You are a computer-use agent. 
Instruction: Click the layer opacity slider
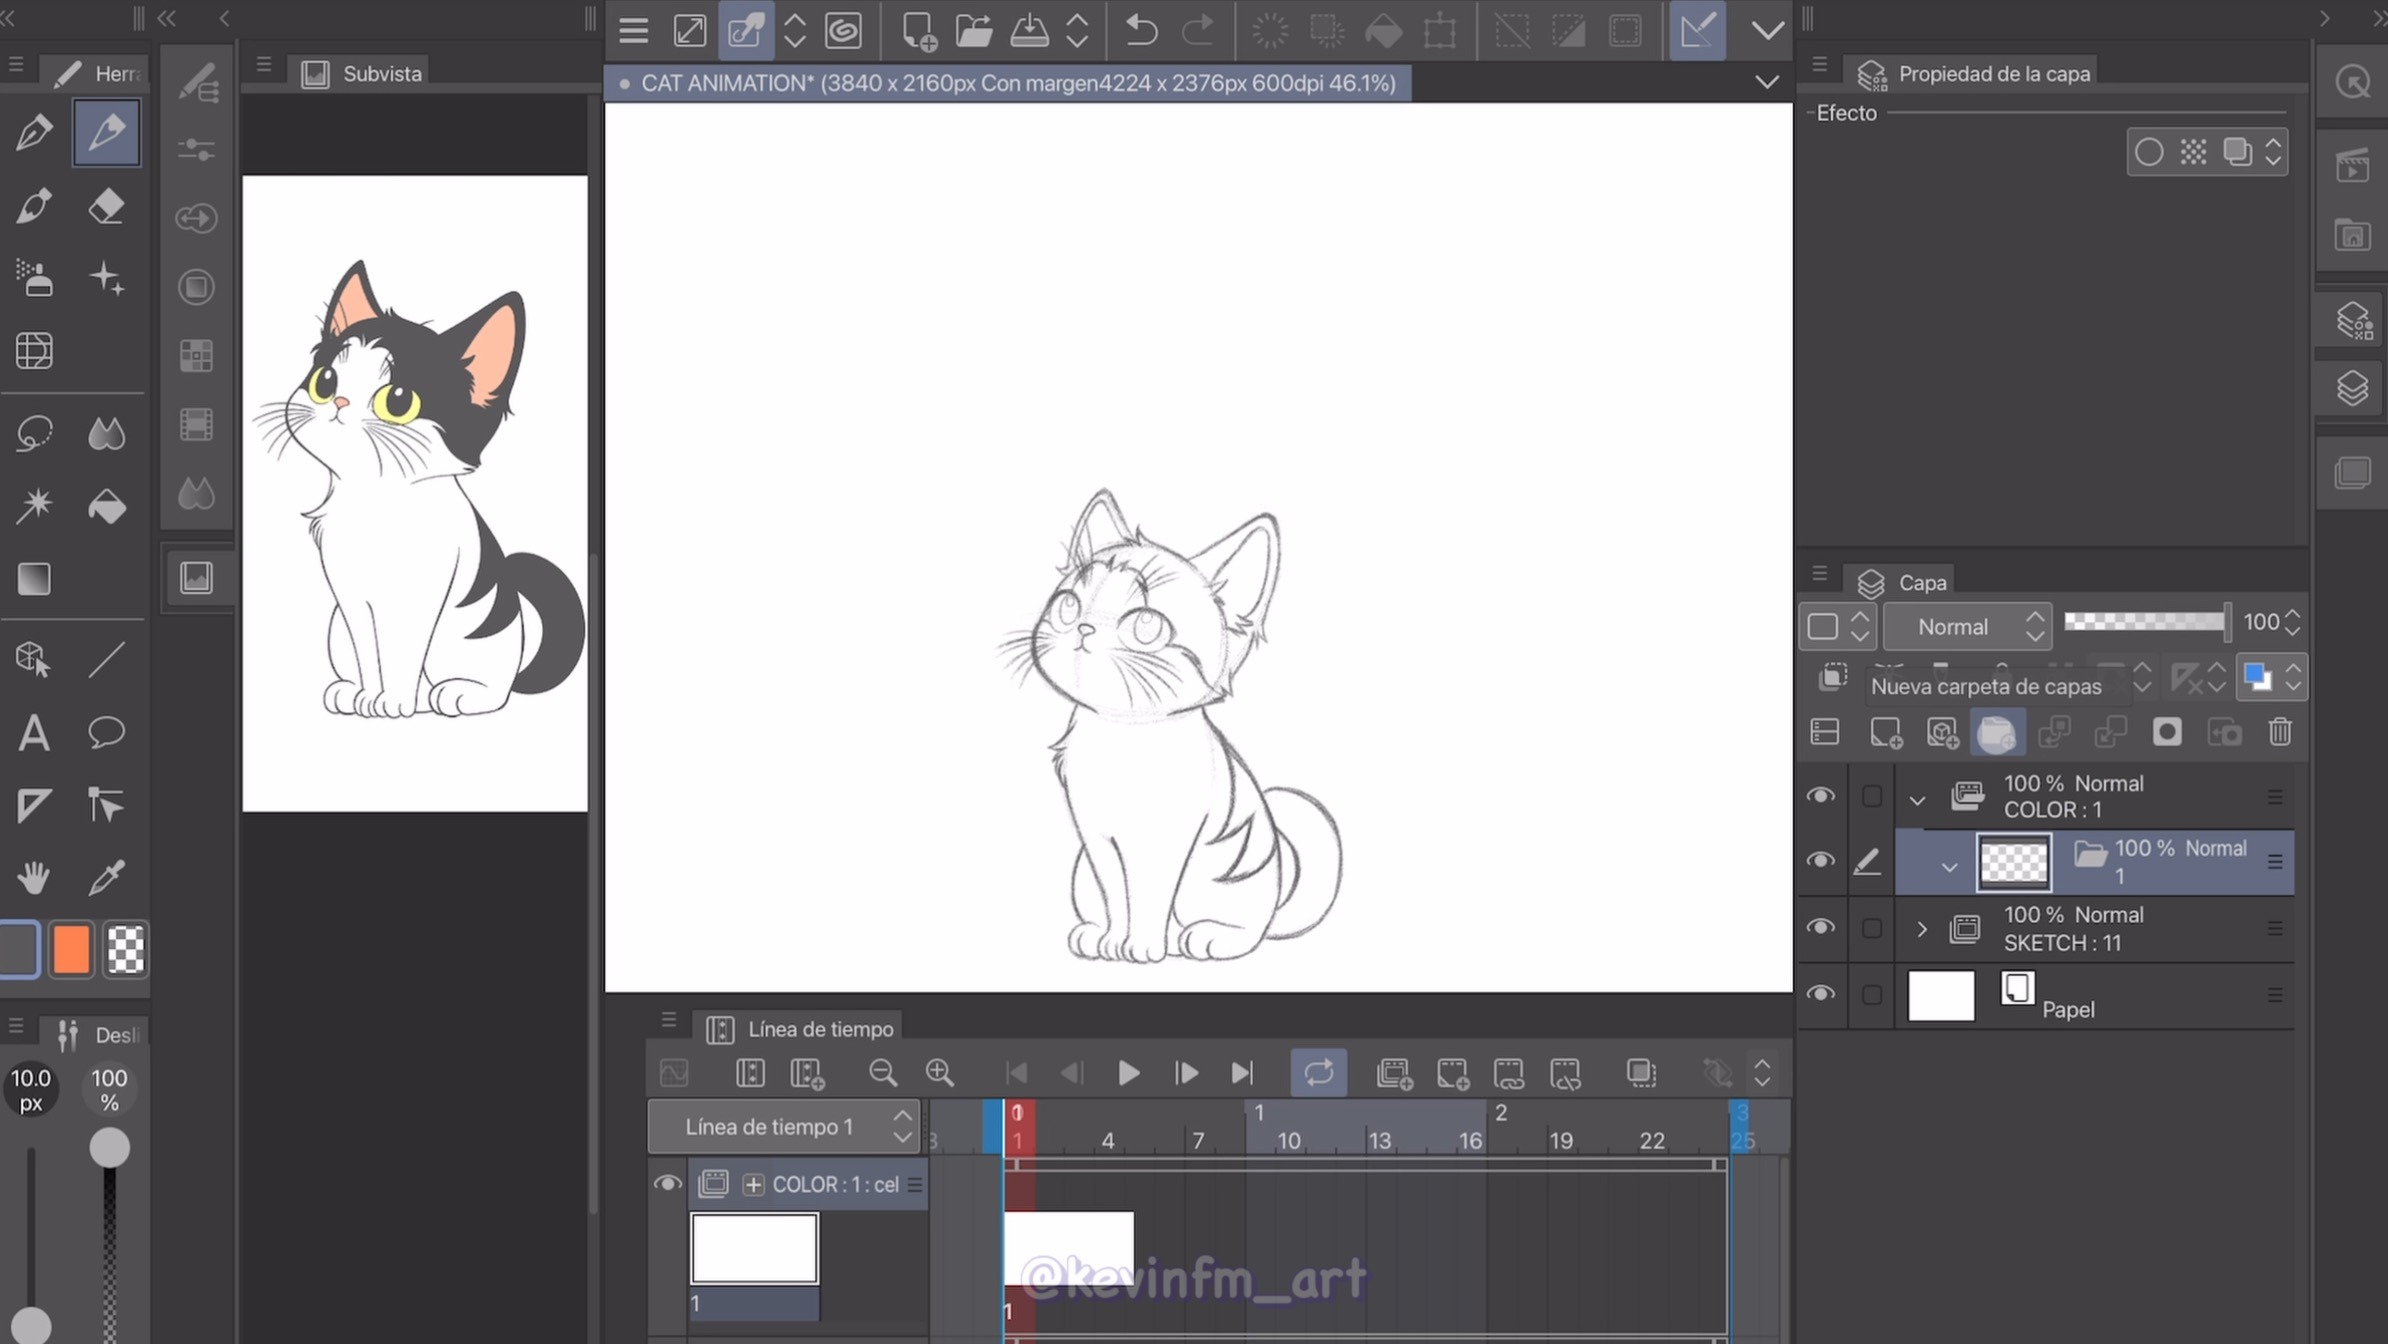click(x=2147, y=622)
